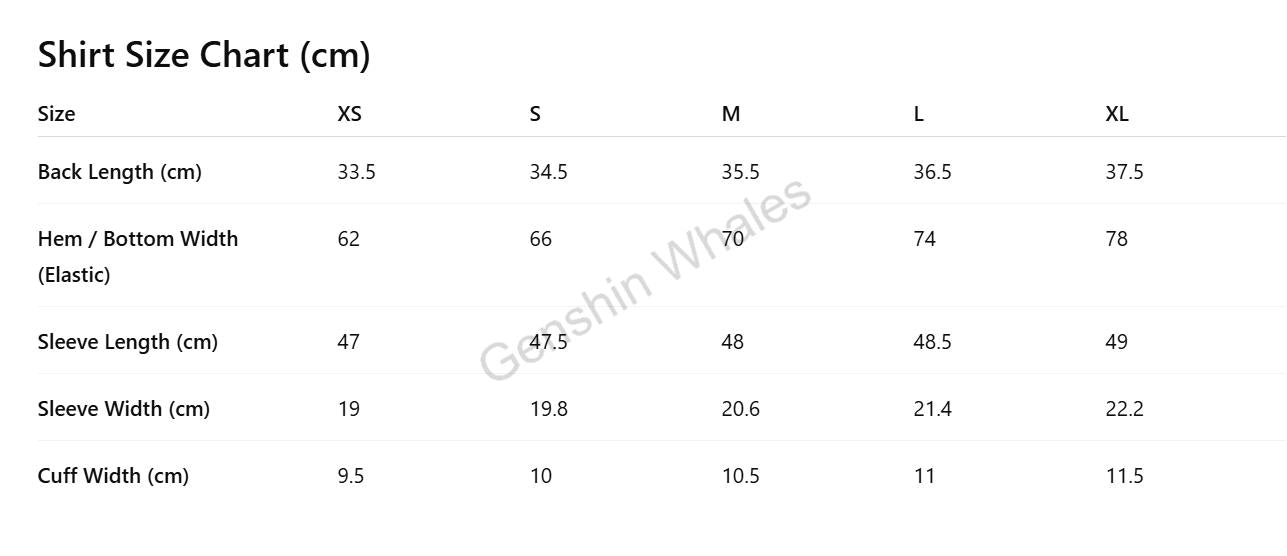1287x556 pixels.
Task: Select the 22.2 sleeve width cell
Action: pyautogui.click(x=1124, y=409)
